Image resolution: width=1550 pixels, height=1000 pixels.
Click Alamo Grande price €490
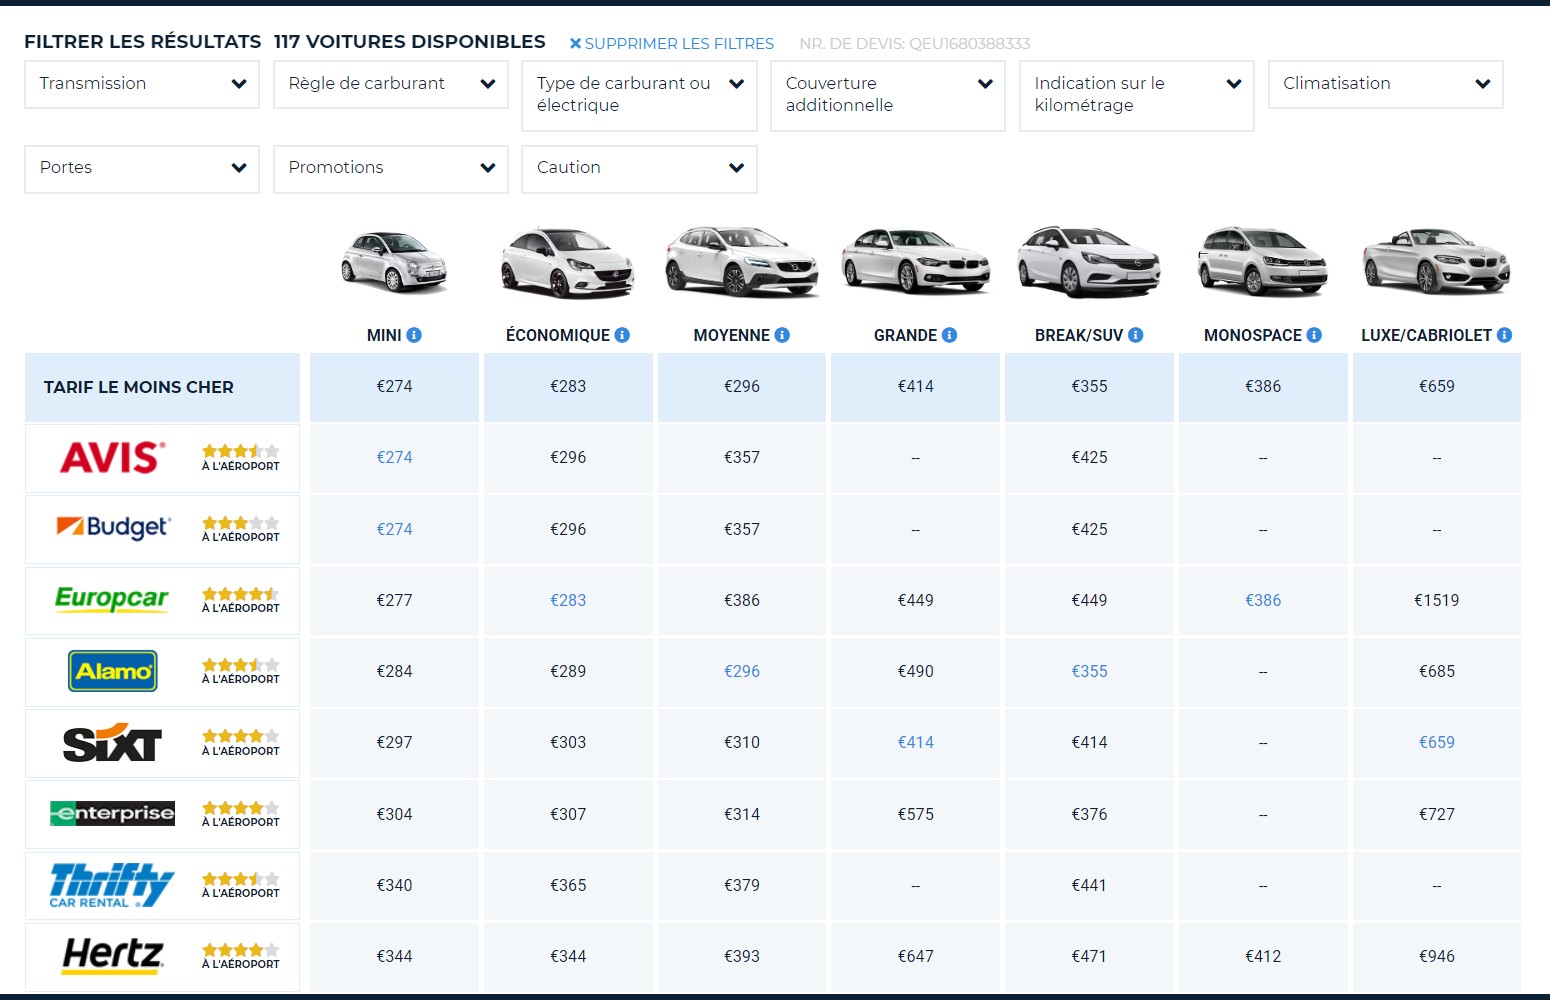(x=915, y=671)
